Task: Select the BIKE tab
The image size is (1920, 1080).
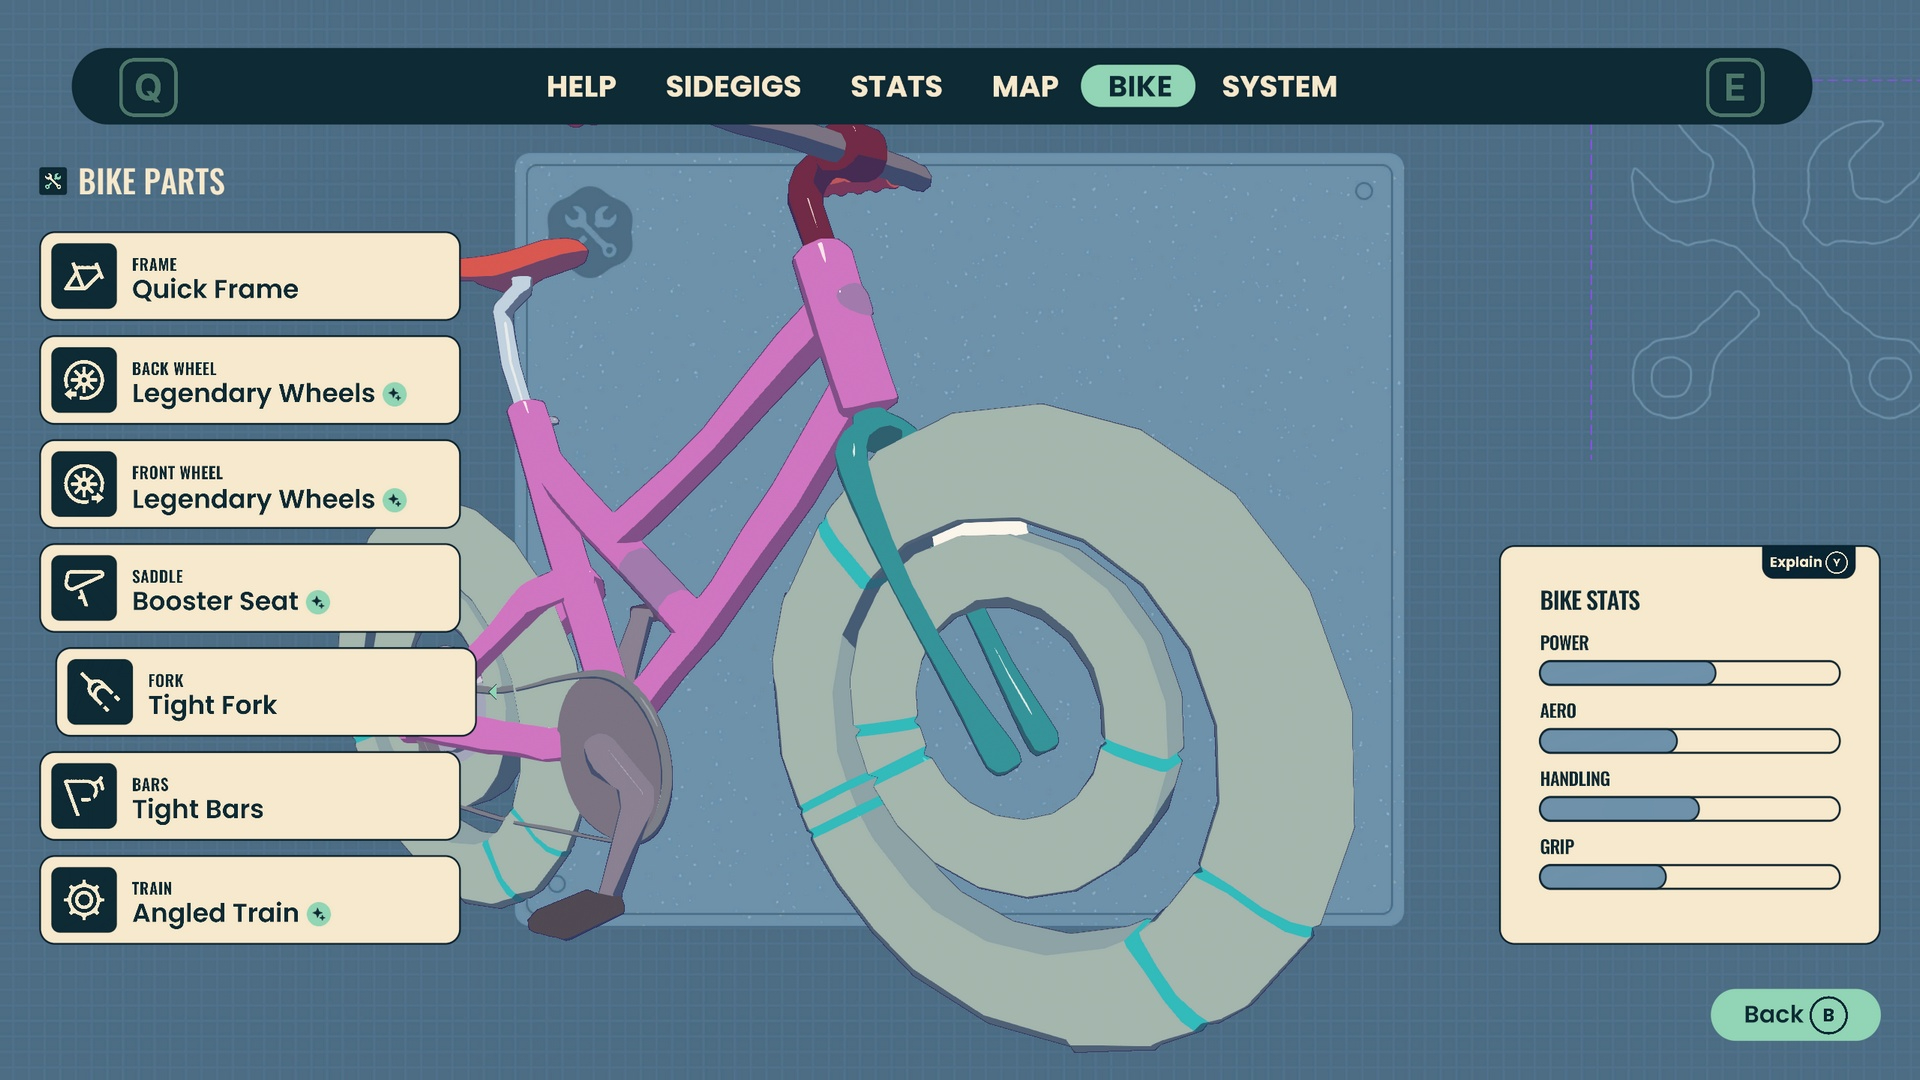Action: (1138, 86)
